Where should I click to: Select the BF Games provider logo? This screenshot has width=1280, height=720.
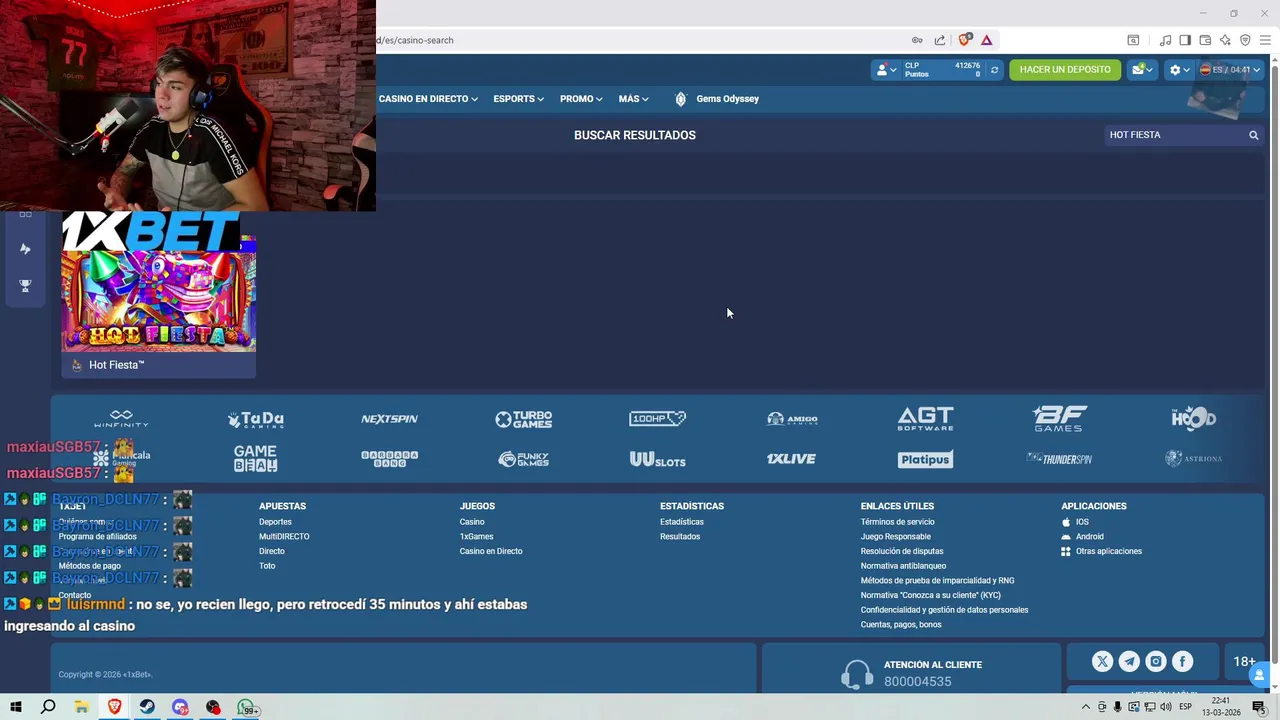[x=1059, y=419]
